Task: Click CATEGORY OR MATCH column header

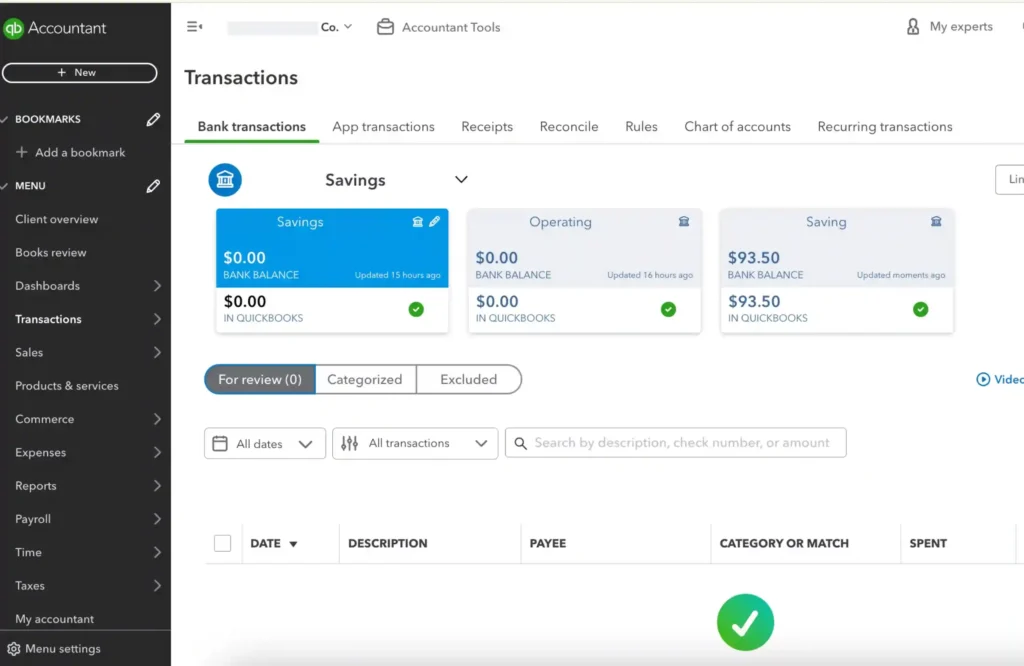Action: click(x=784, y=543)
